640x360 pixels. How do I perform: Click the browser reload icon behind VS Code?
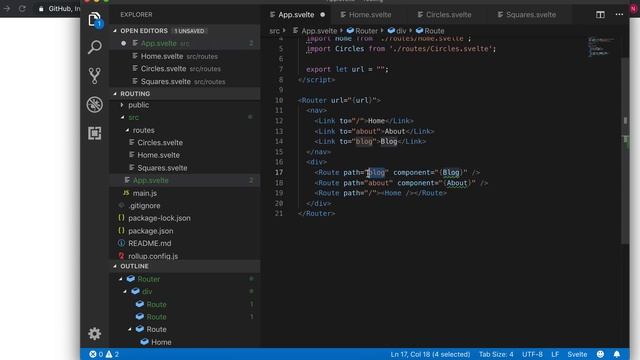coord(22,8)
